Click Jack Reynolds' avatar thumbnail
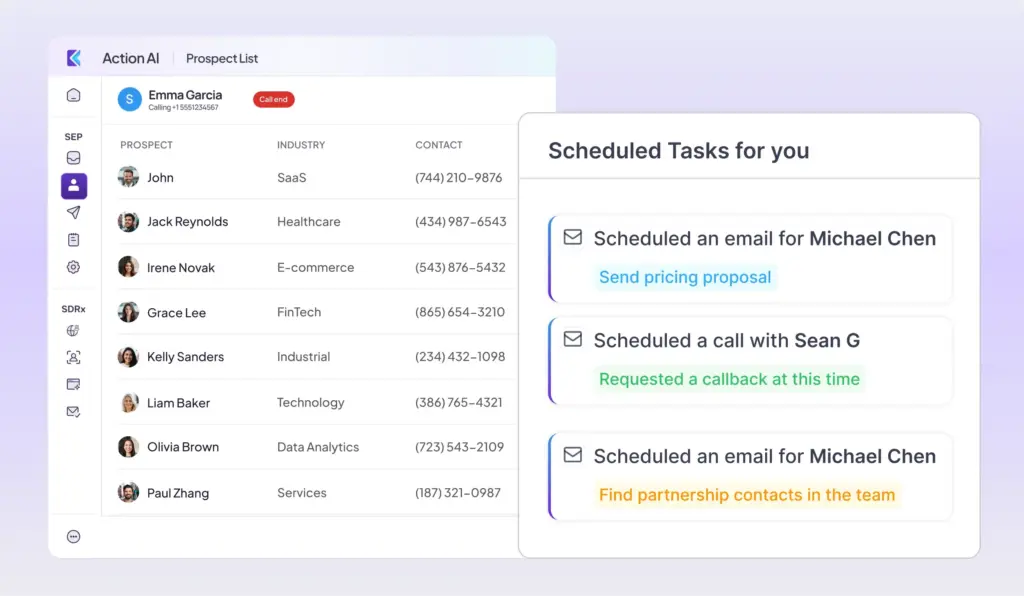This screenshot has height=596, width=1024. click(x=128, y=222)
